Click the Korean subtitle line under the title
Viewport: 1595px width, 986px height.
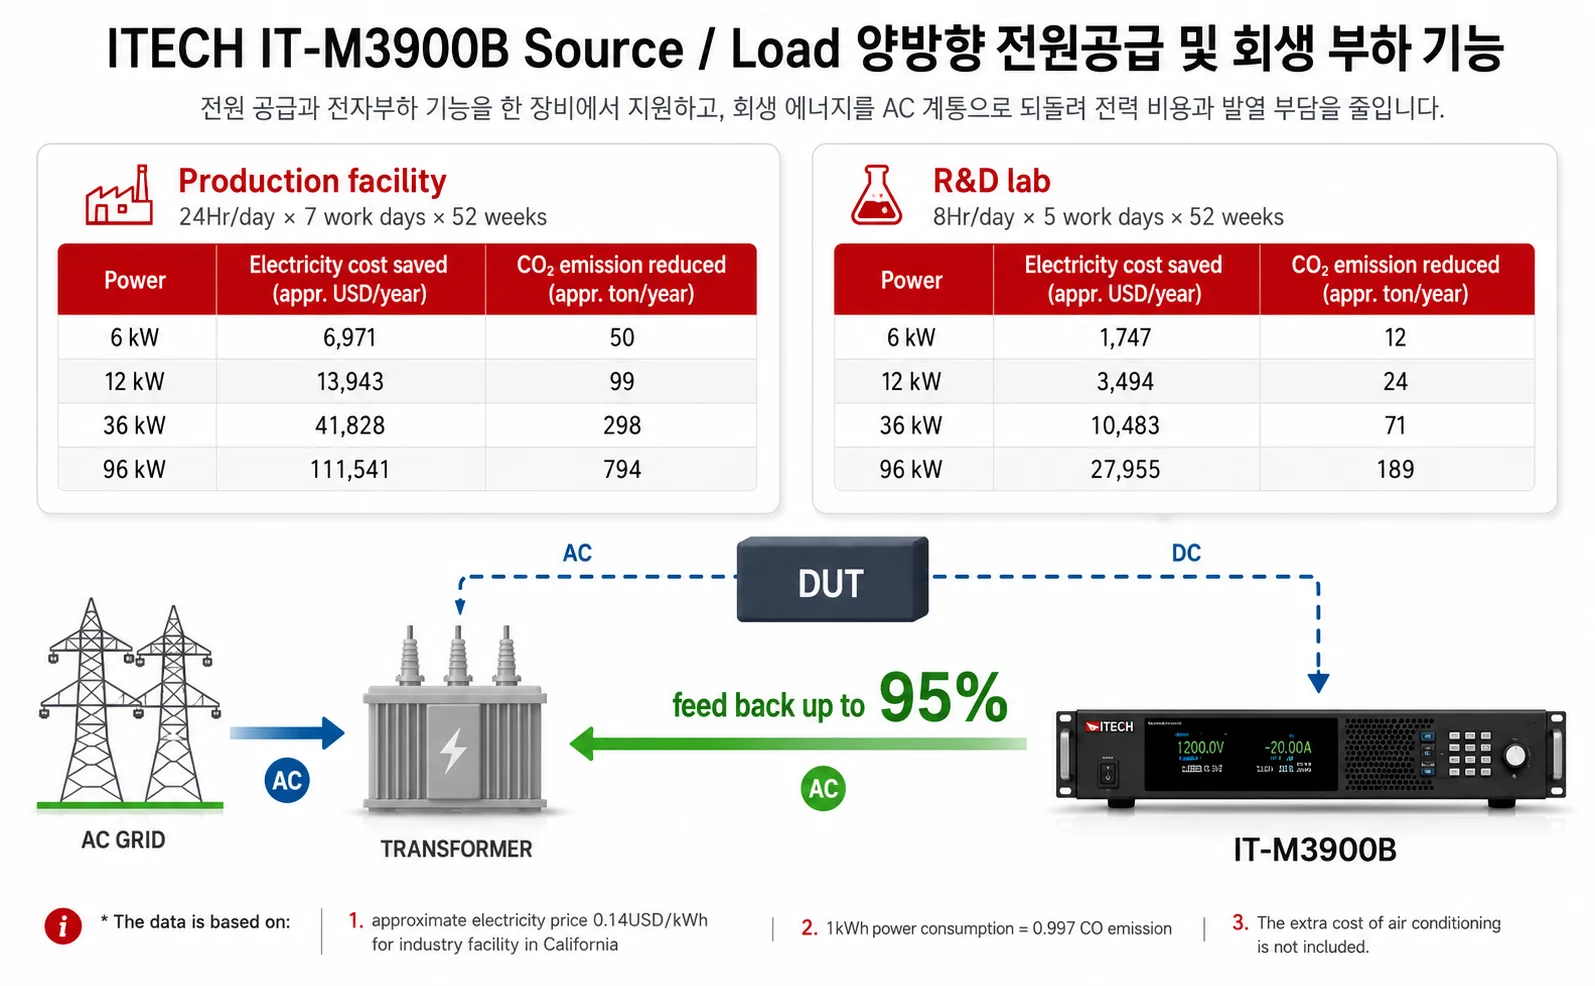(822, 108)
